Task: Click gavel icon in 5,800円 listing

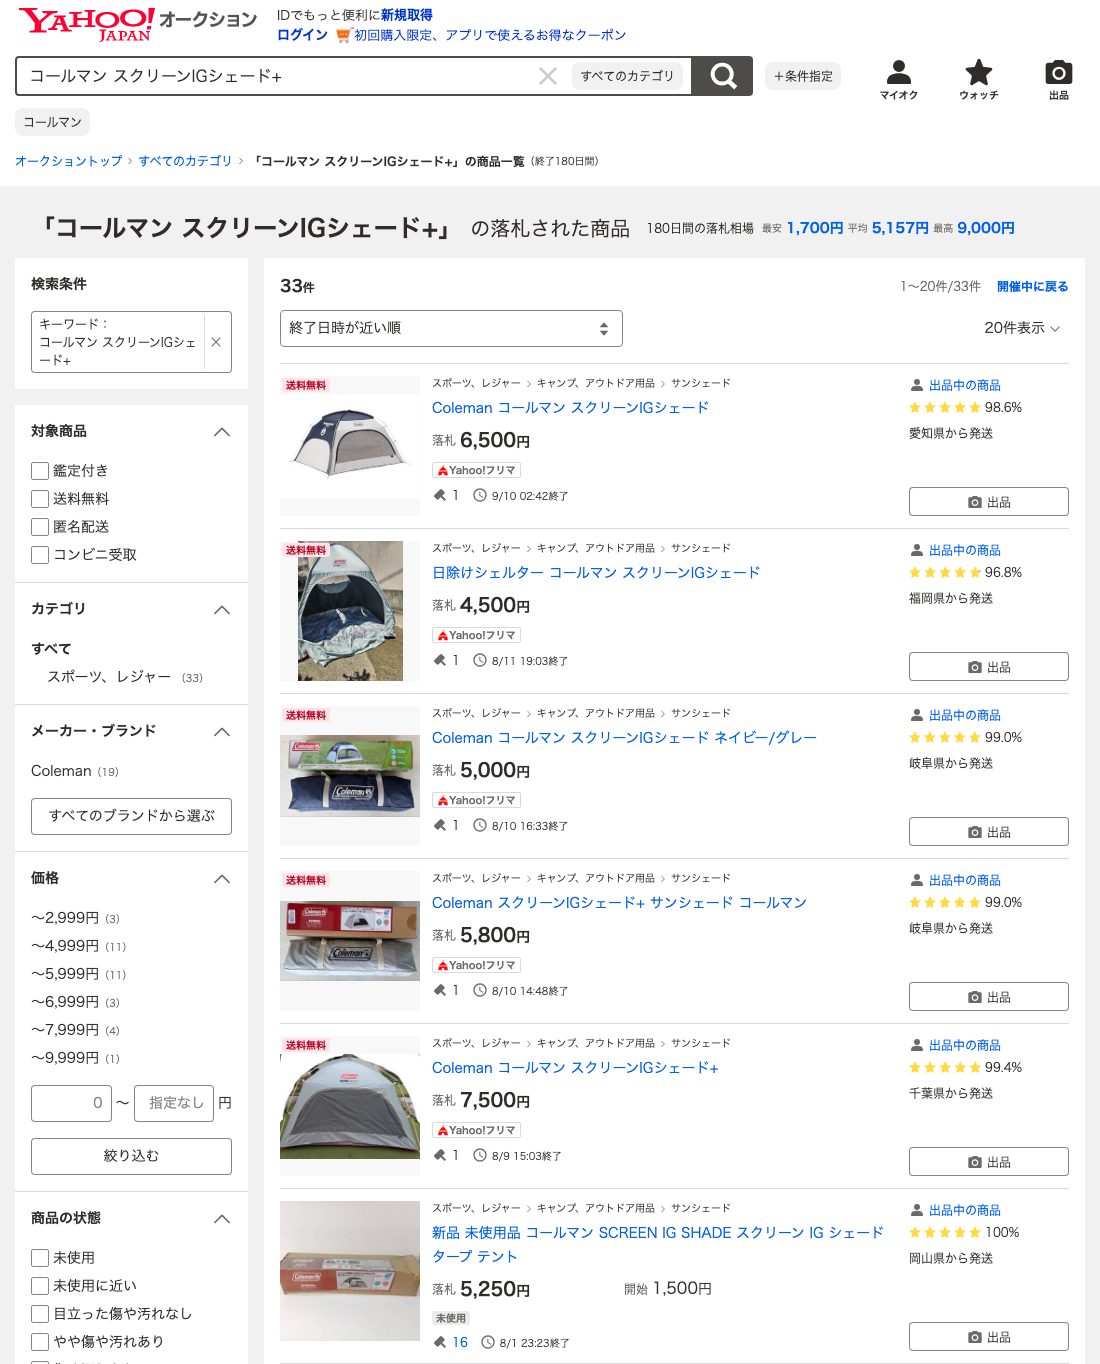Action: click(440, 990)
